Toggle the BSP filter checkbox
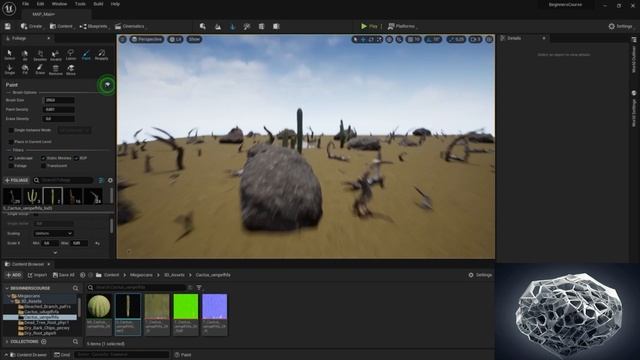The image size is (640, 360). pyautogui.click(x=76, y=158)
